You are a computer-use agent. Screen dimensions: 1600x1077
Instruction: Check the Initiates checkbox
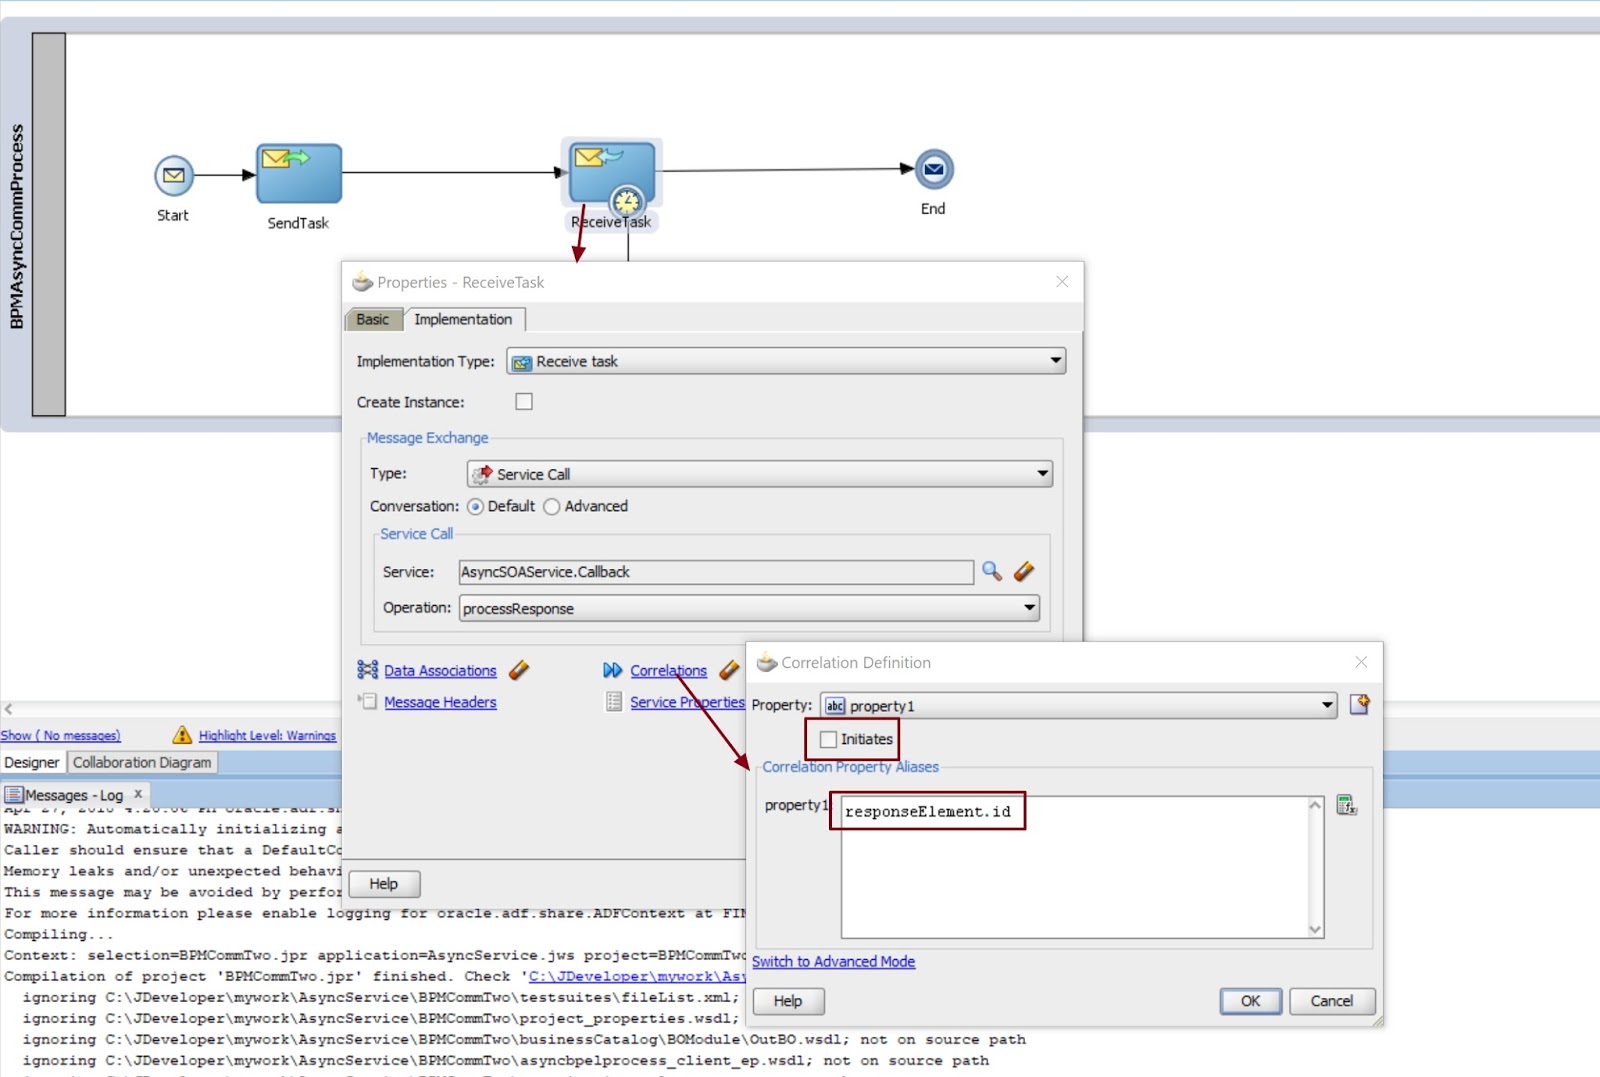tap(828, 739)
